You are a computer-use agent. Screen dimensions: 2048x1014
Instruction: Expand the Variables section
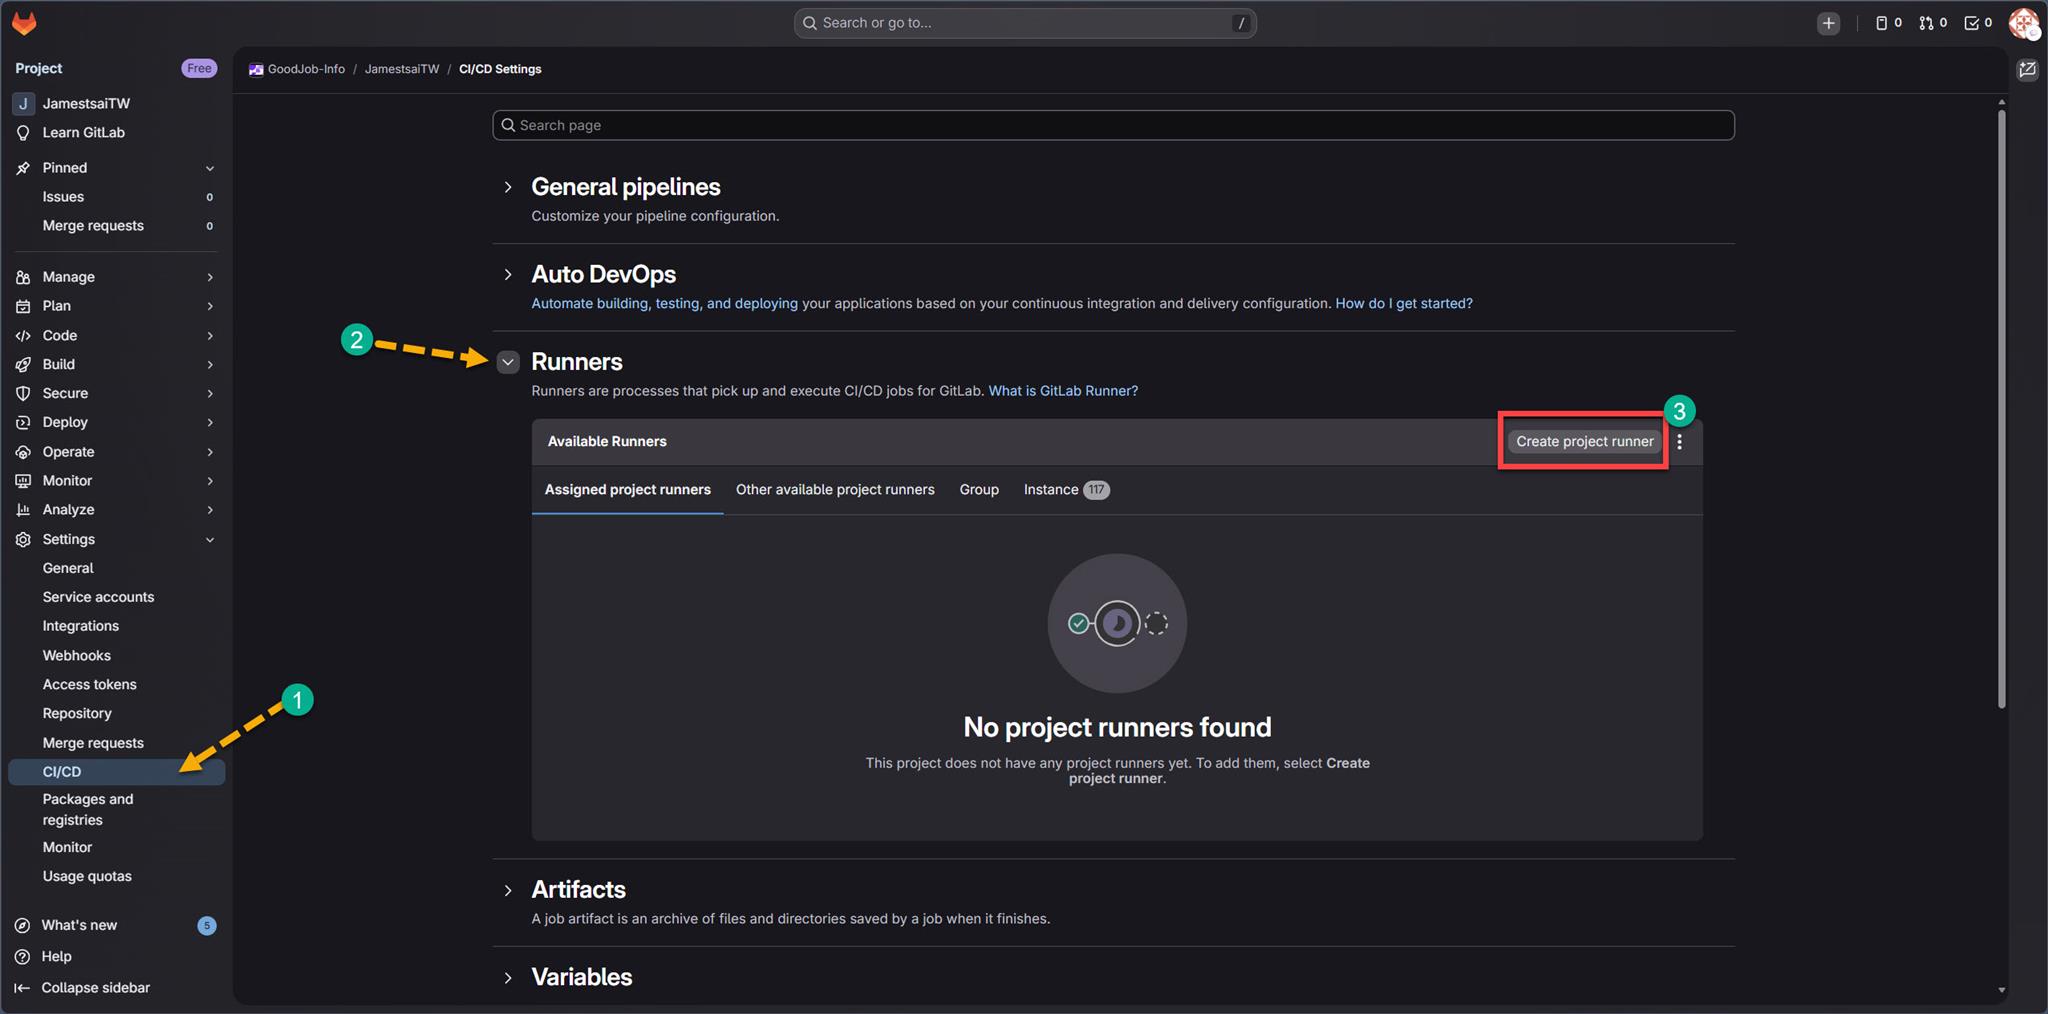(x=508, y=978)
